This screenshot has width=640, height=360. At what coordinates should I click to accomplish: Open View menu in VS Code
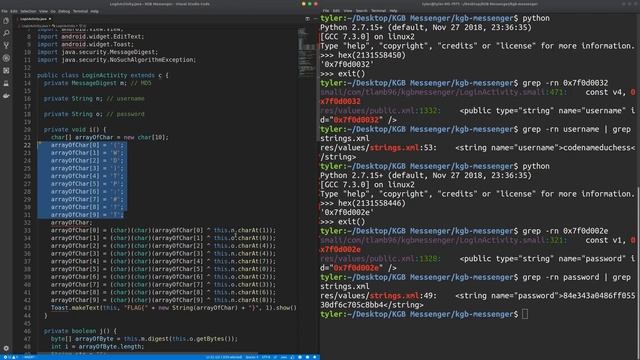click(43, 11)
